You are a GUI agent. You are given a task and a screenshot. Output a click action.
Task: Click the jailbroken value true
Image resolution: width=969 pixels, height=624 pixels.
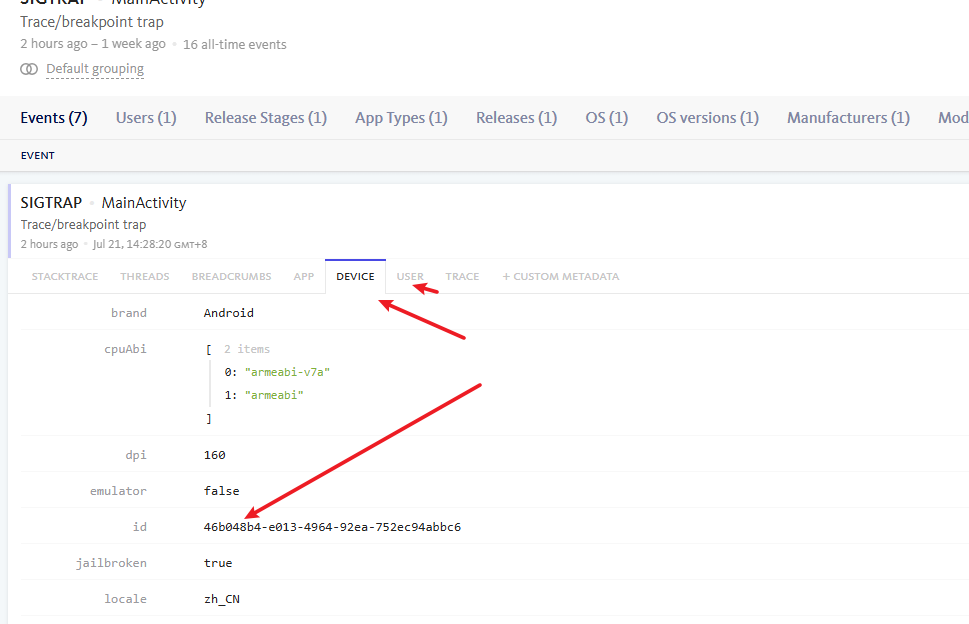[x=218, y=563]
